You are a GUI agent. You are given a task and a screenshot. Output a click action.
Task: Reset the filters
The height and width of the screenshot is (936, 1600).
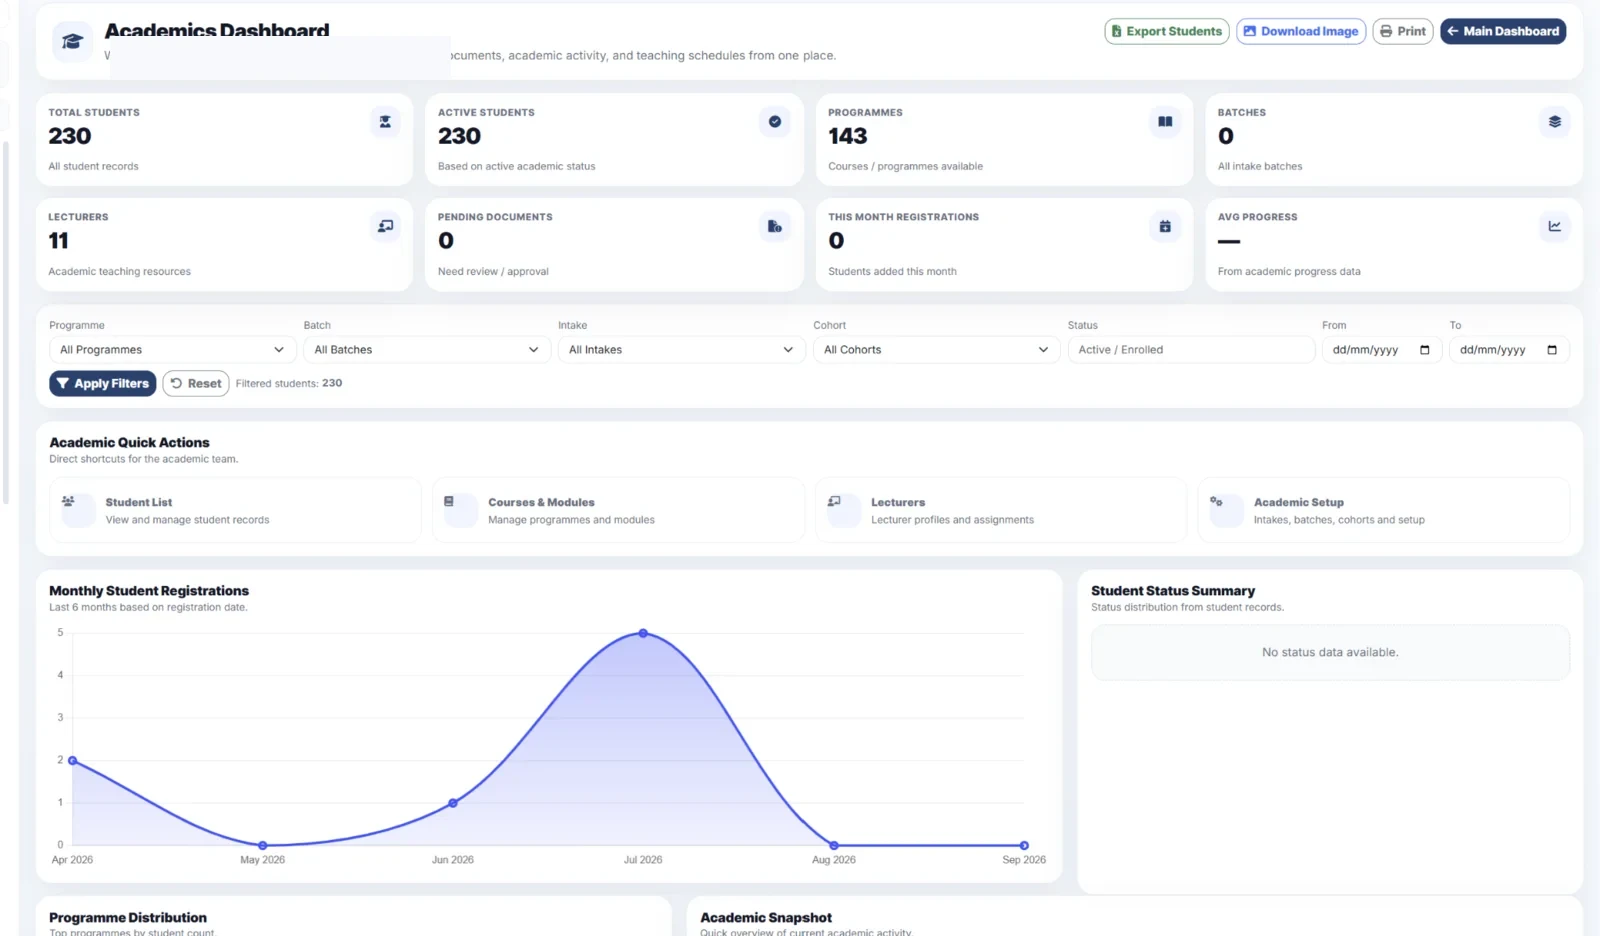coord(196,383)
